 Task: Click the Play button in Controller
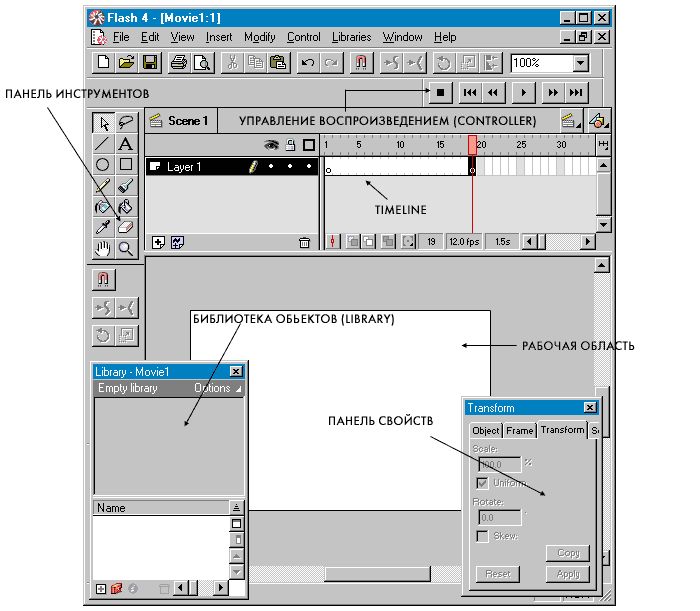pos(524,92)
